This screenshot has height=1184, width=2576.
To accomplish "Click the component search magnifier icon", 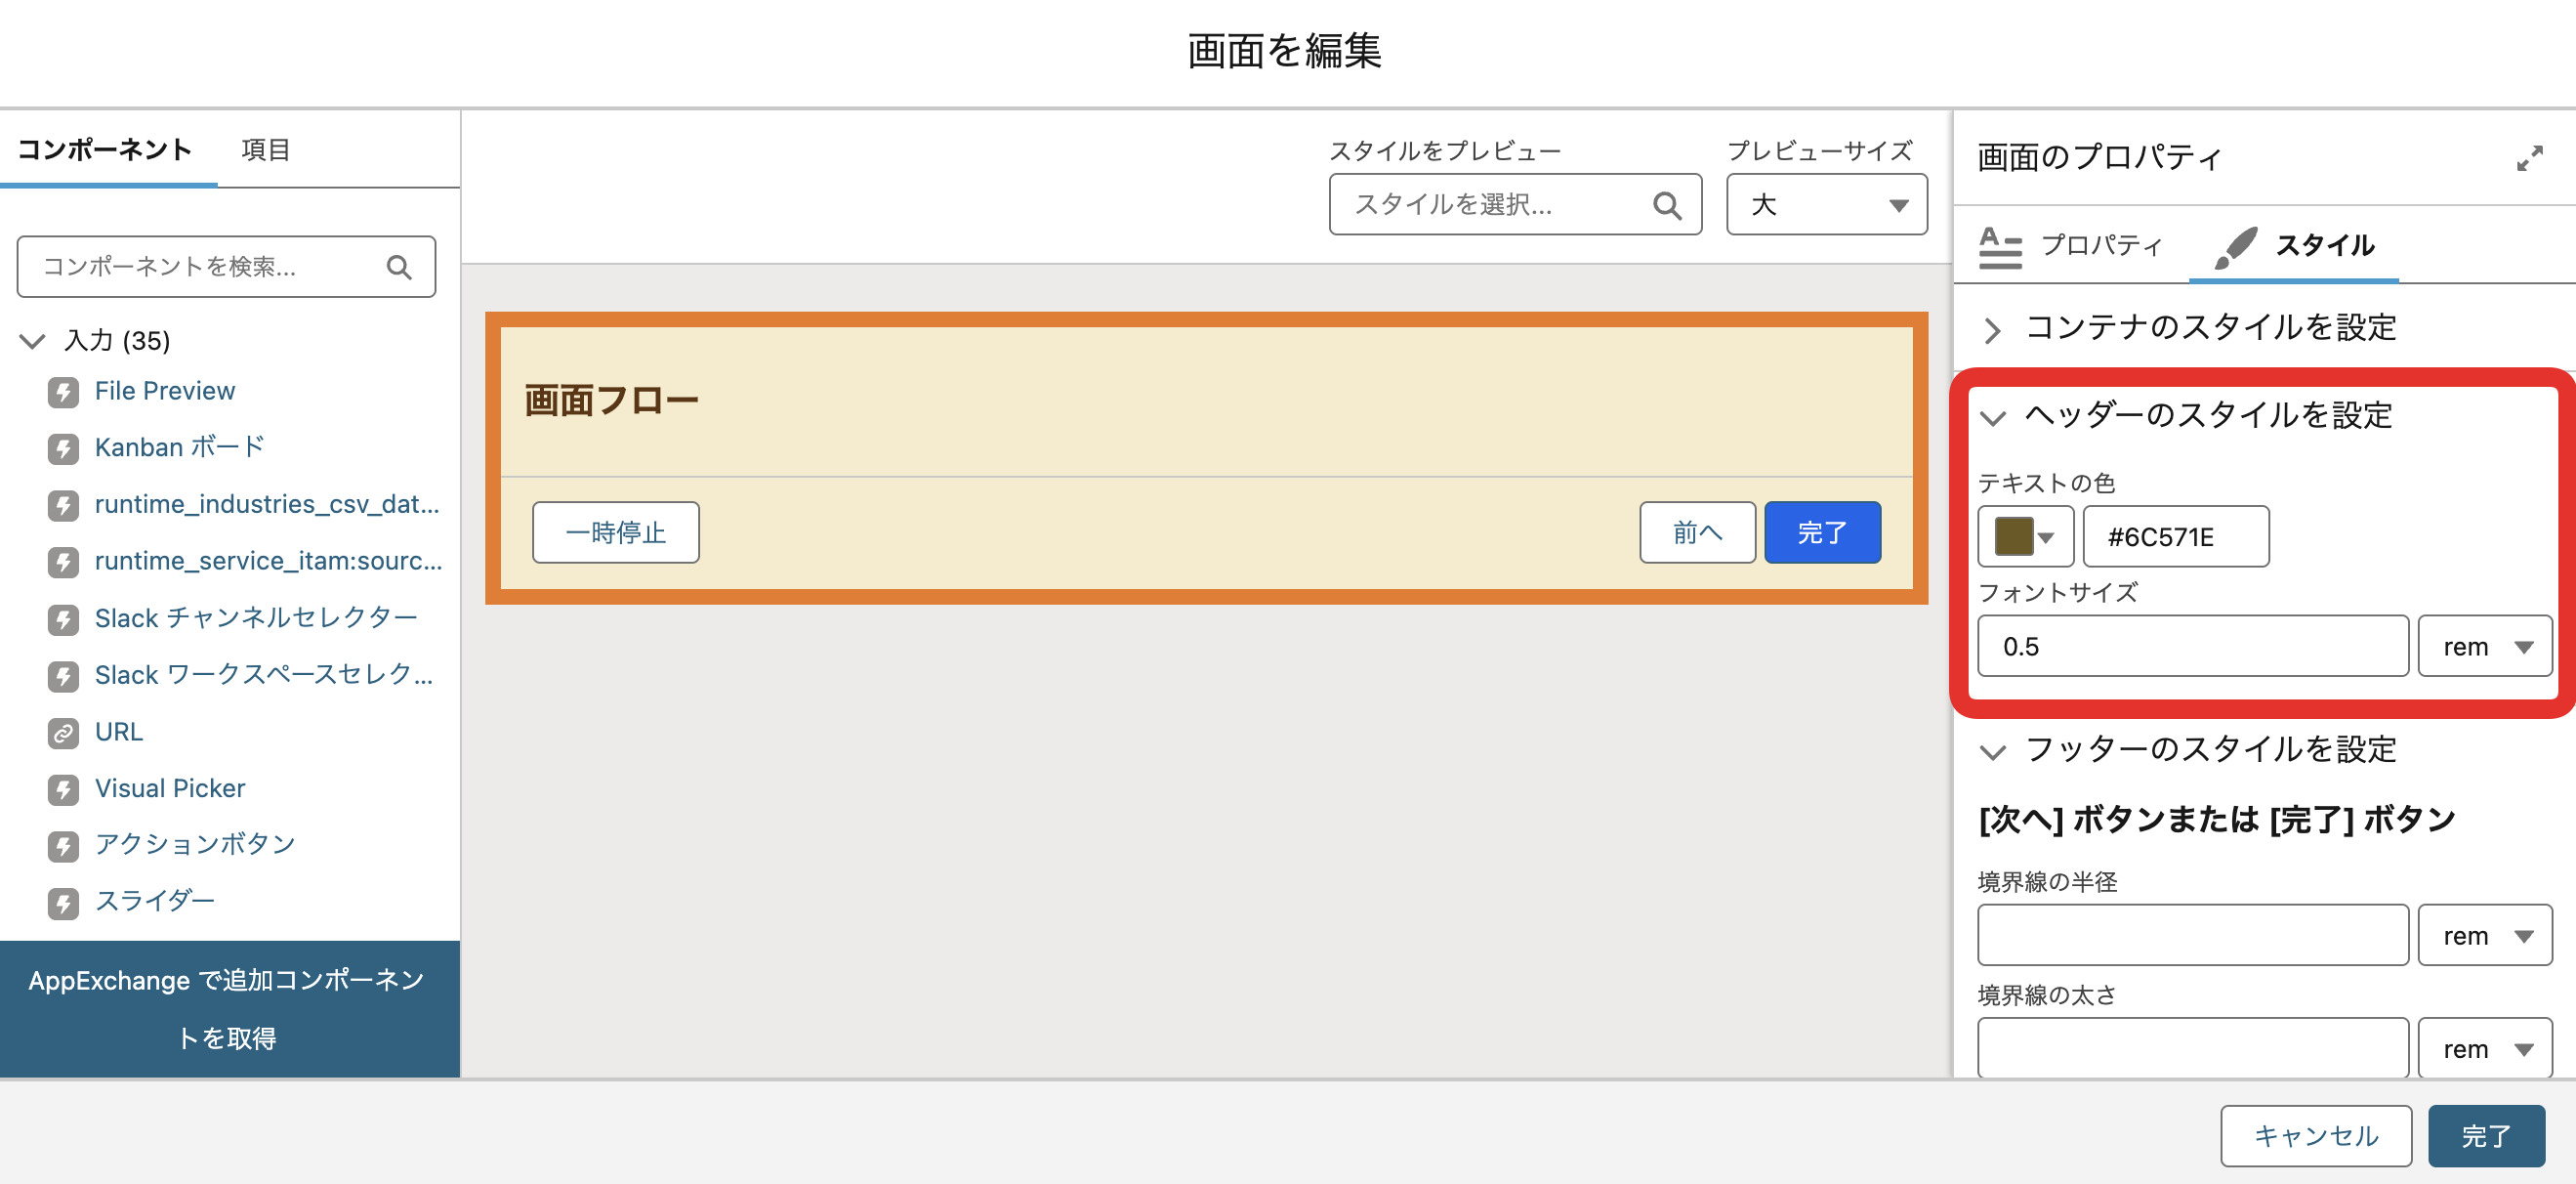I will click(399, 267).
